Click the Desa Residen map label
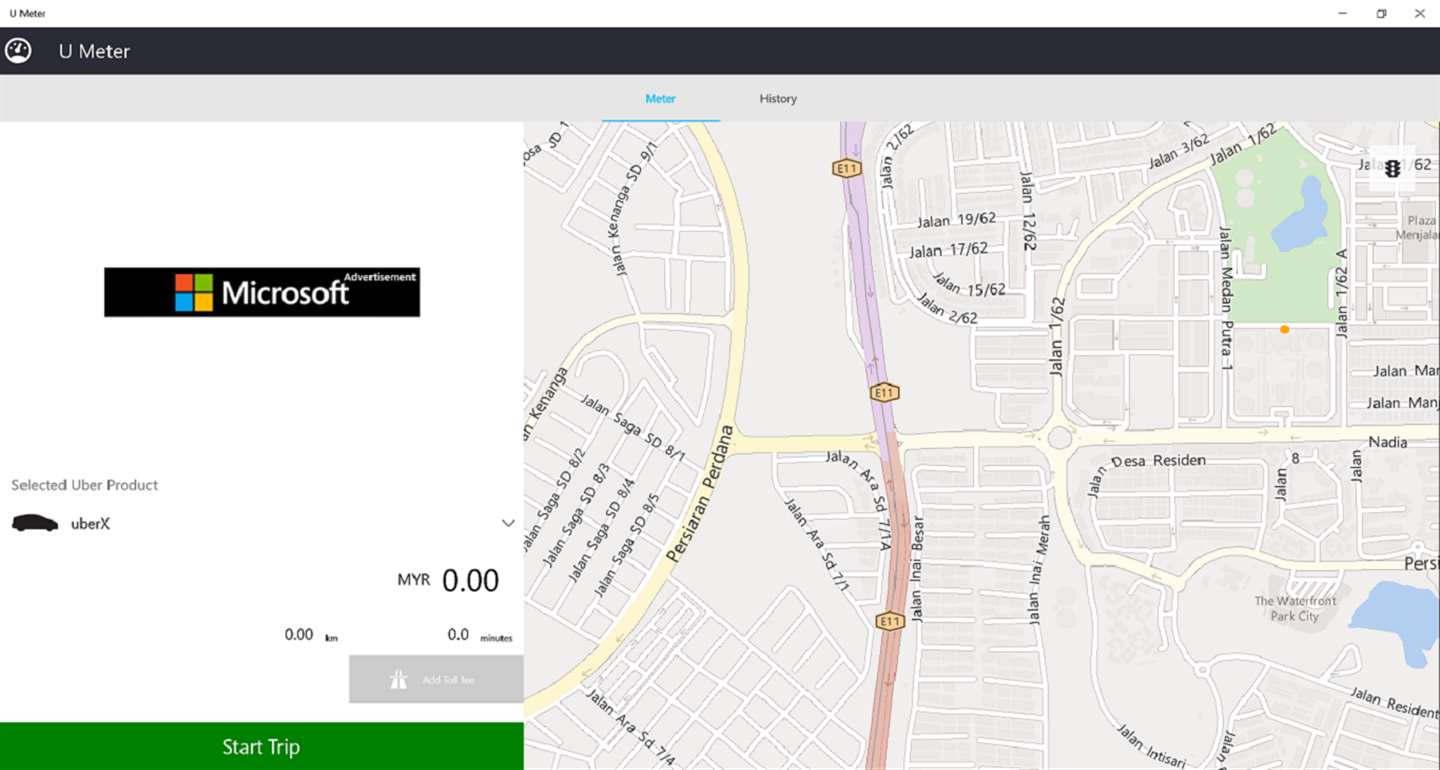The image size is (1440, 770). [x=1159, y=461]
